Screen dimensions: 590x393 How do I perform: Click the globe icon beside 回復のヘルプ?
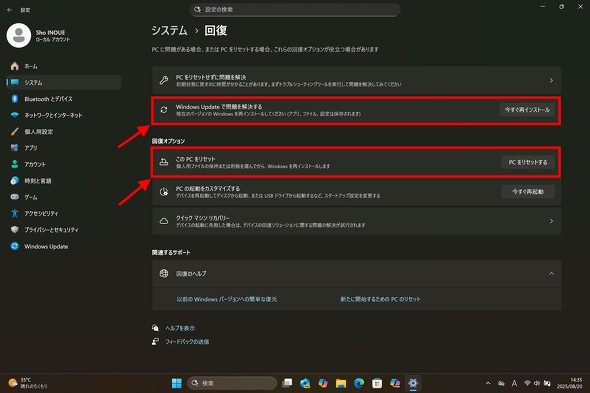pyautogui.click(x=164, y=273)
